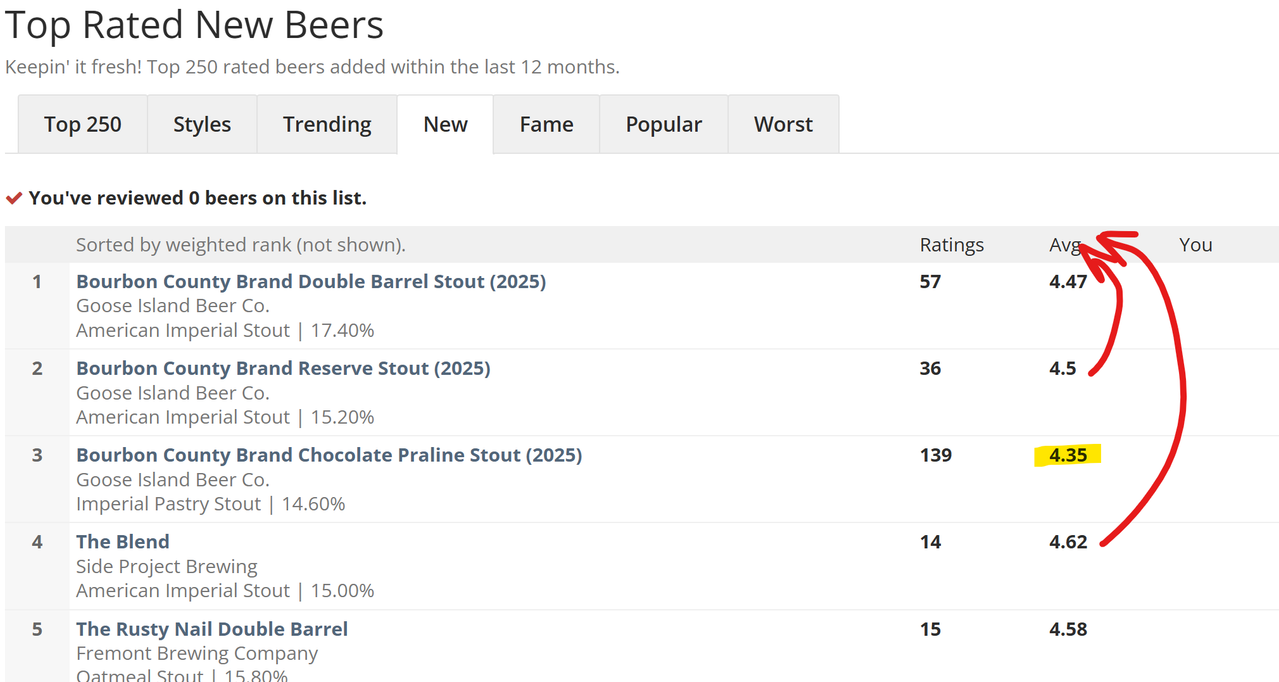
Task: Visit Fremont Brewing Company brewery page
Action: click(197, 653)
